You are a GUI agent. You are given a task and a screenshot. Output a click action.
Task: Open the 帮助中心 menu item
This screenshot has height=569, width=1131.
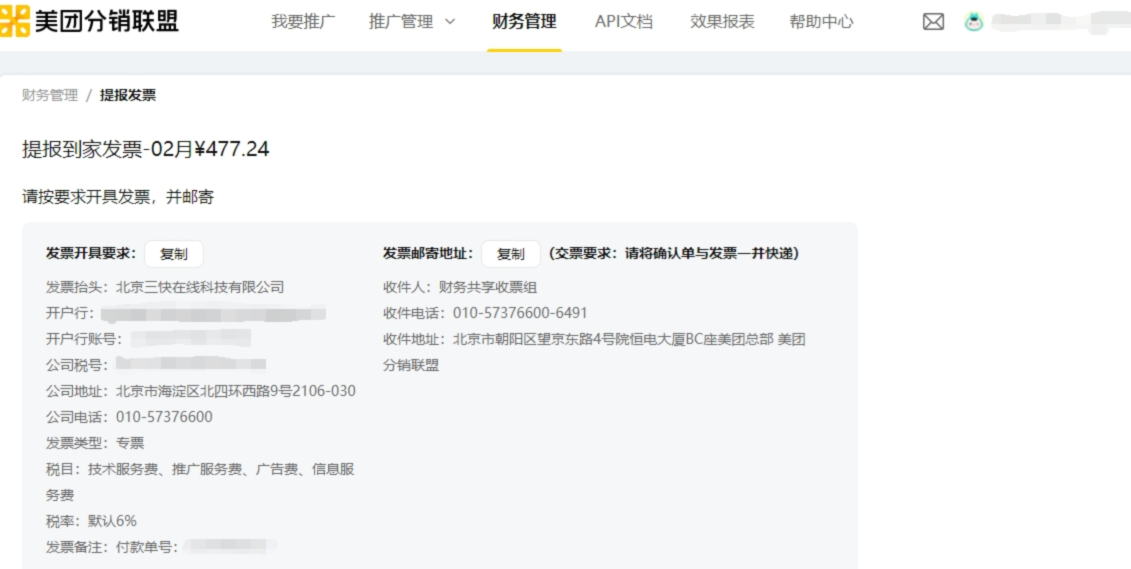coord(822,22)
